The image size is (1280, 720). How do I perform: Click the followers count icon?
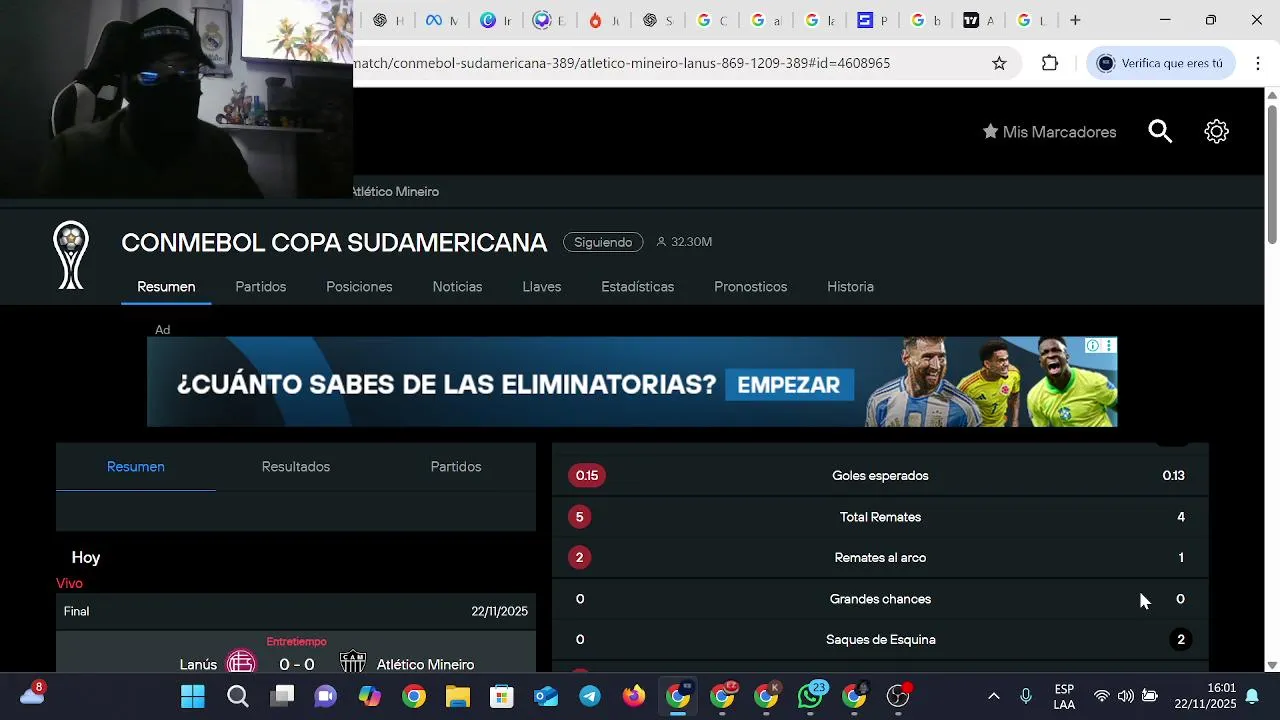661,242
